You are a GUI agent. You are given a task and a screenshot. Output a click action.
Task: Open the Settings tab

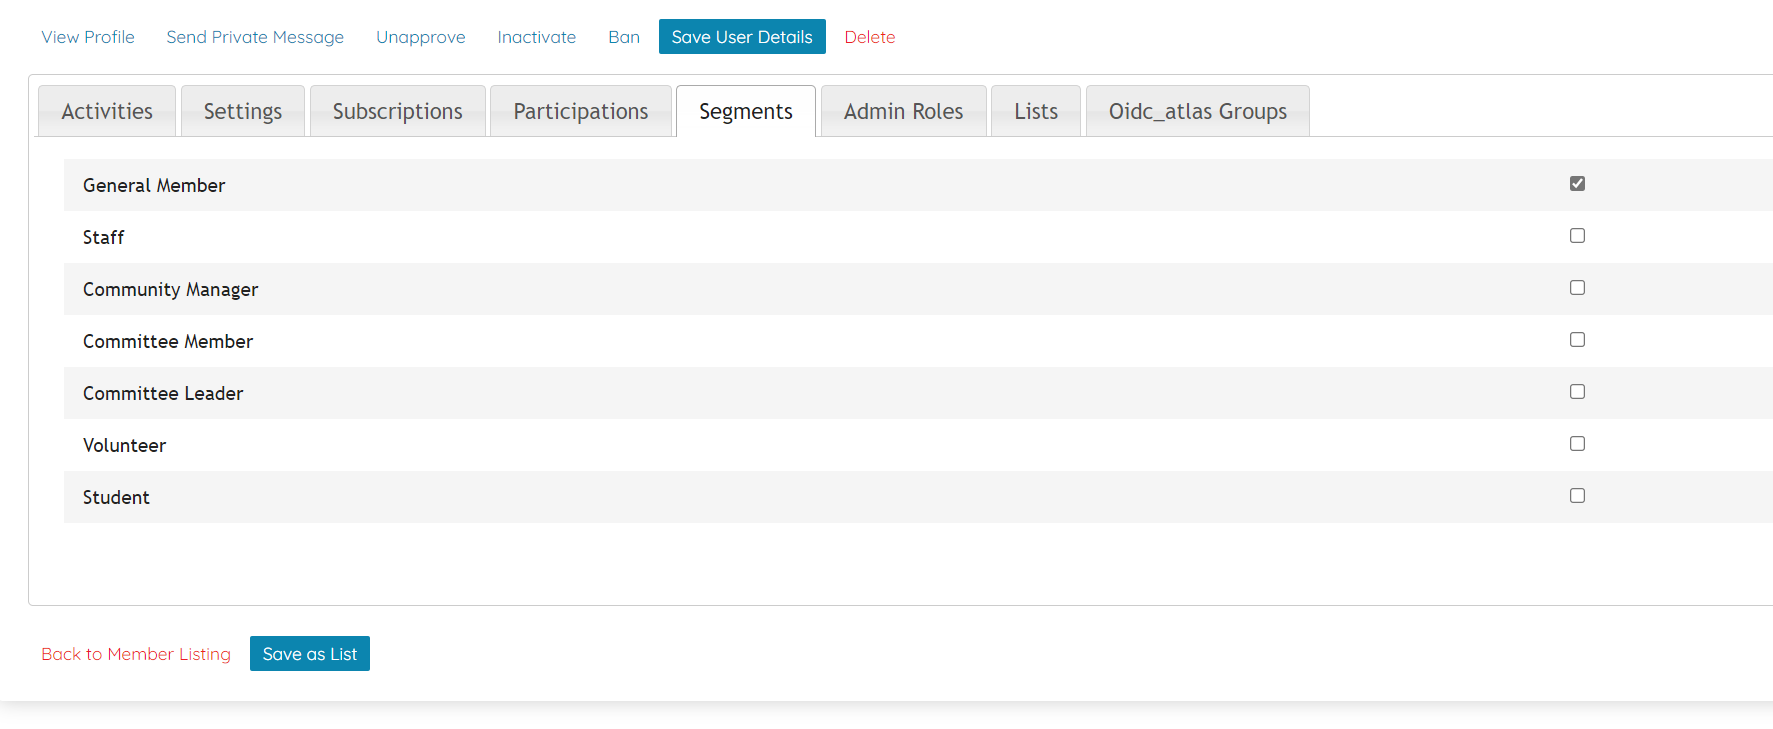point(243,111)
